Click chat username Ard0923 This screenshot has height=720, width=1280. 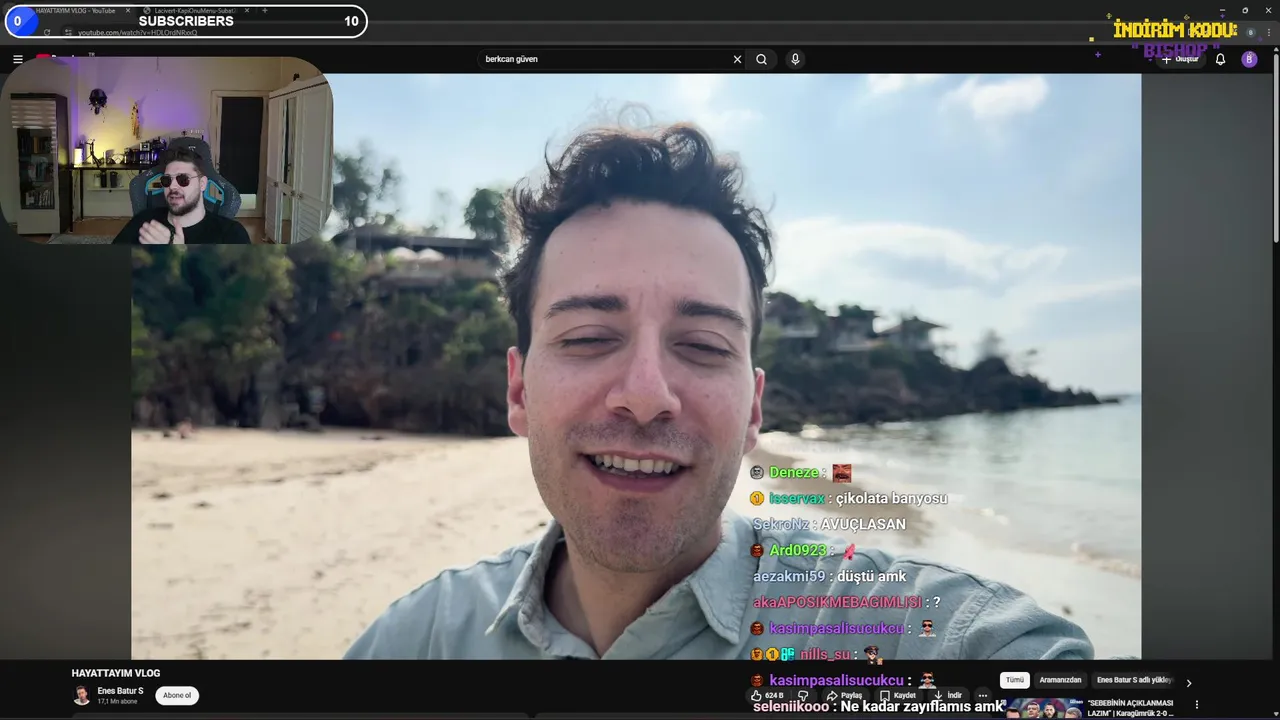(x=798, y=550)
